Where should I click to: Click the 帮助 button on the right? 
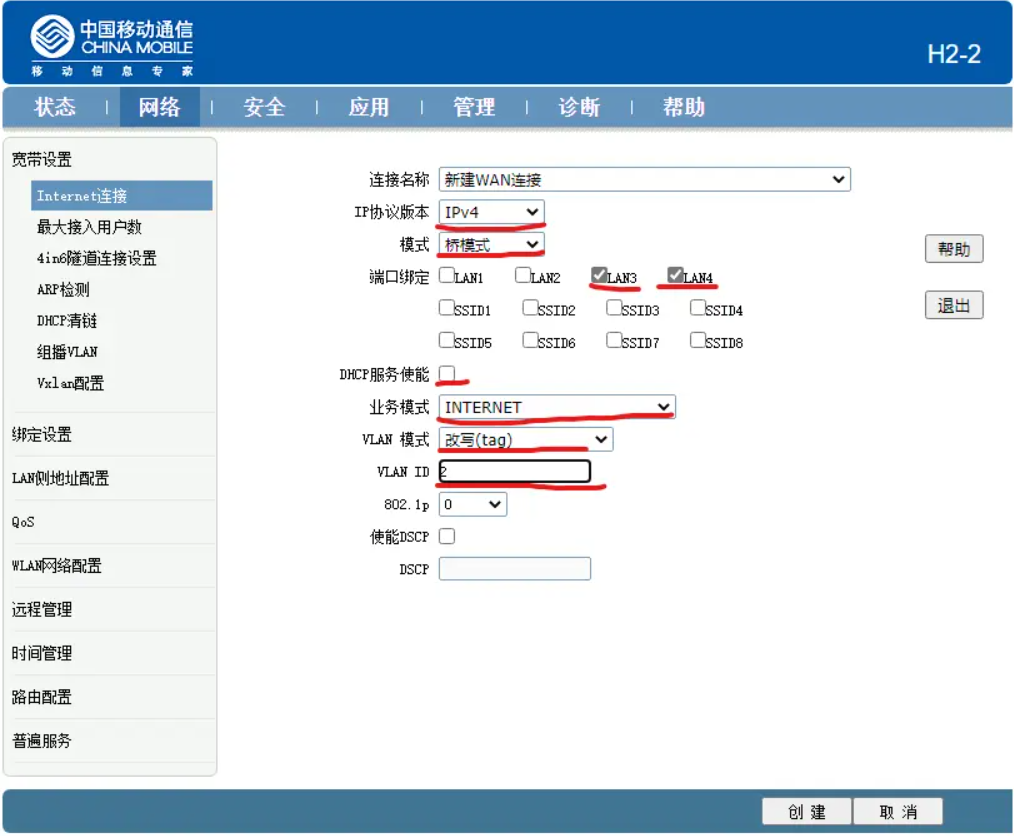click(953, 250)
